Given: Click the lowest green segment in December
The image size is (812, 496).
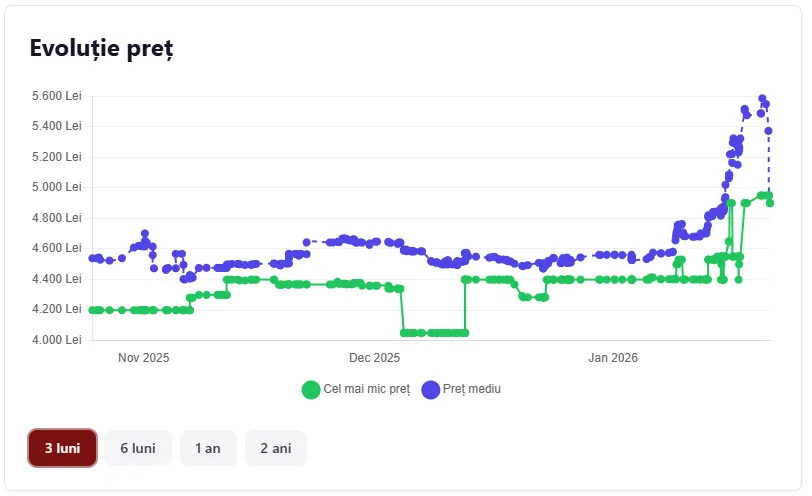Looking at the screenshot, I should (x=434, y=333).
